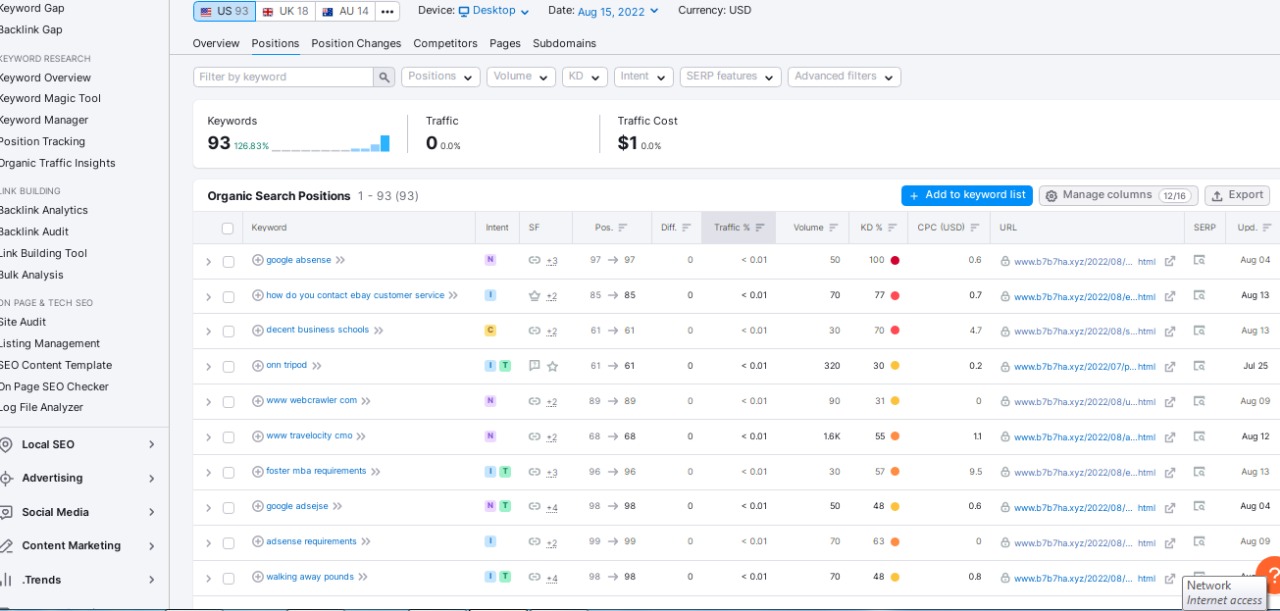Click the yellow KD dot for onn tripod
Screen dimensions: 1280x611
point(895,366)
